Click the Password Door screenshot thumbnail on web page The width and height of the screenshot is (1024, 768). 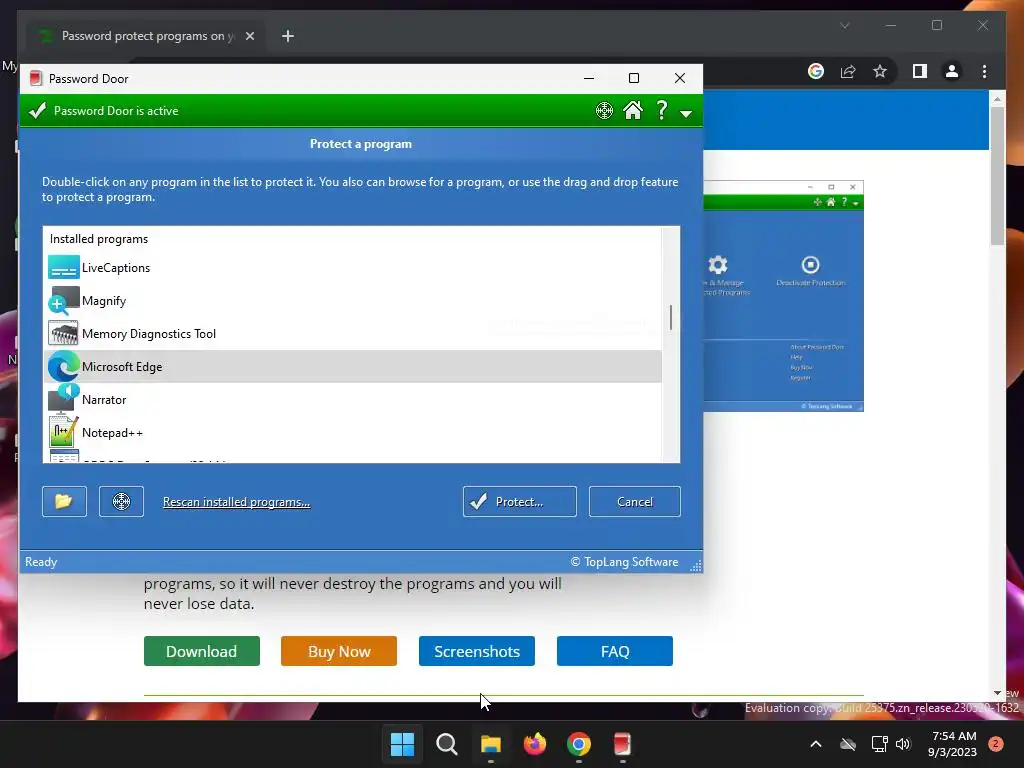click(x=783, y=296)
